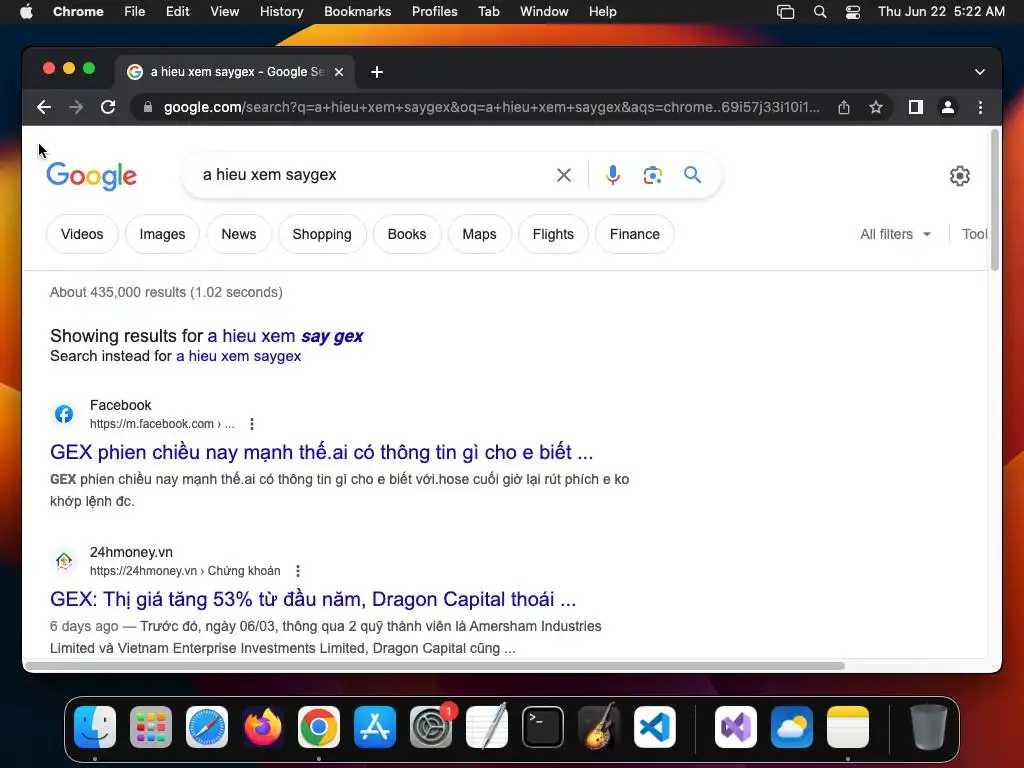Switch to News results
The width and height of the screenshot is (1024, 768).
click(x=238, y=234)
